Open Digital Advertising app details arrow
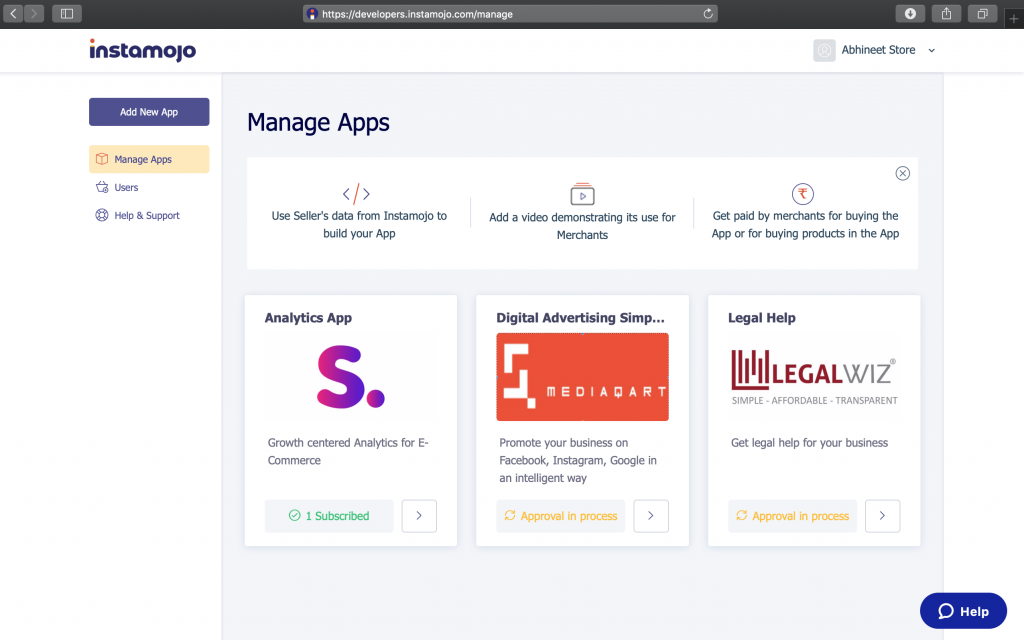Viewport: 1024px width, 640px height. click(x=651, y=516)
